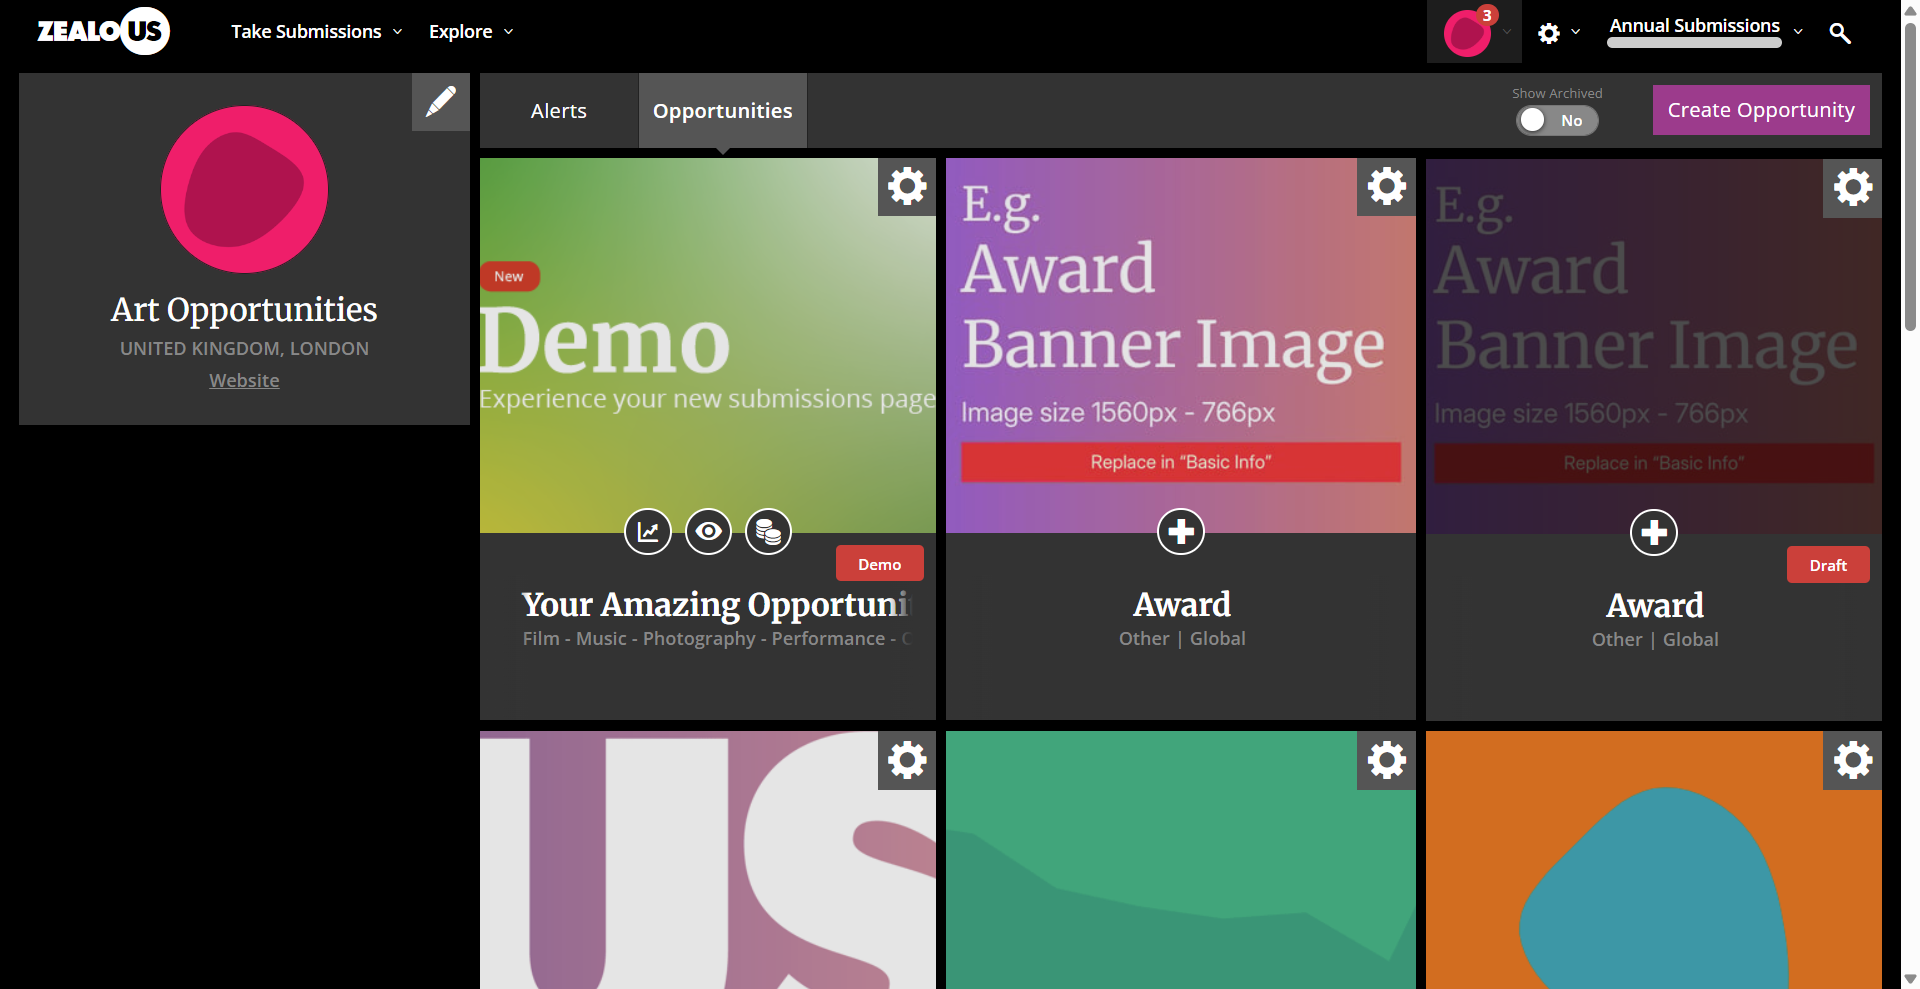Open the Website link in profile panel
Screen dimensions: 1920x989
tap(244, 381)
